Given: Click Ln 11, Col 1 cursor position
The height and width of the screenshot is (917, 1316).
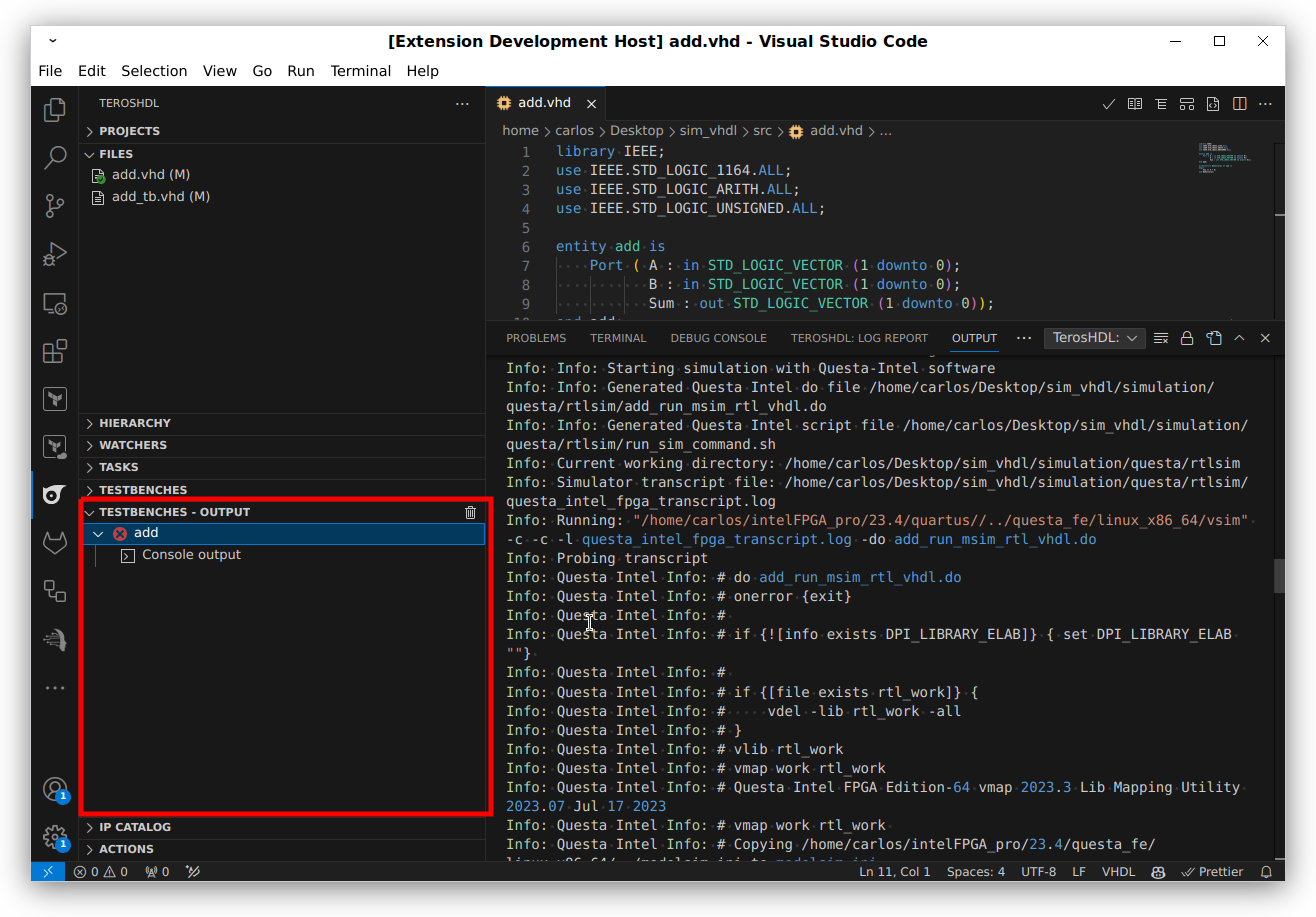Looking at the screenshot, I should pyautogui.click(x=895, y=871).
